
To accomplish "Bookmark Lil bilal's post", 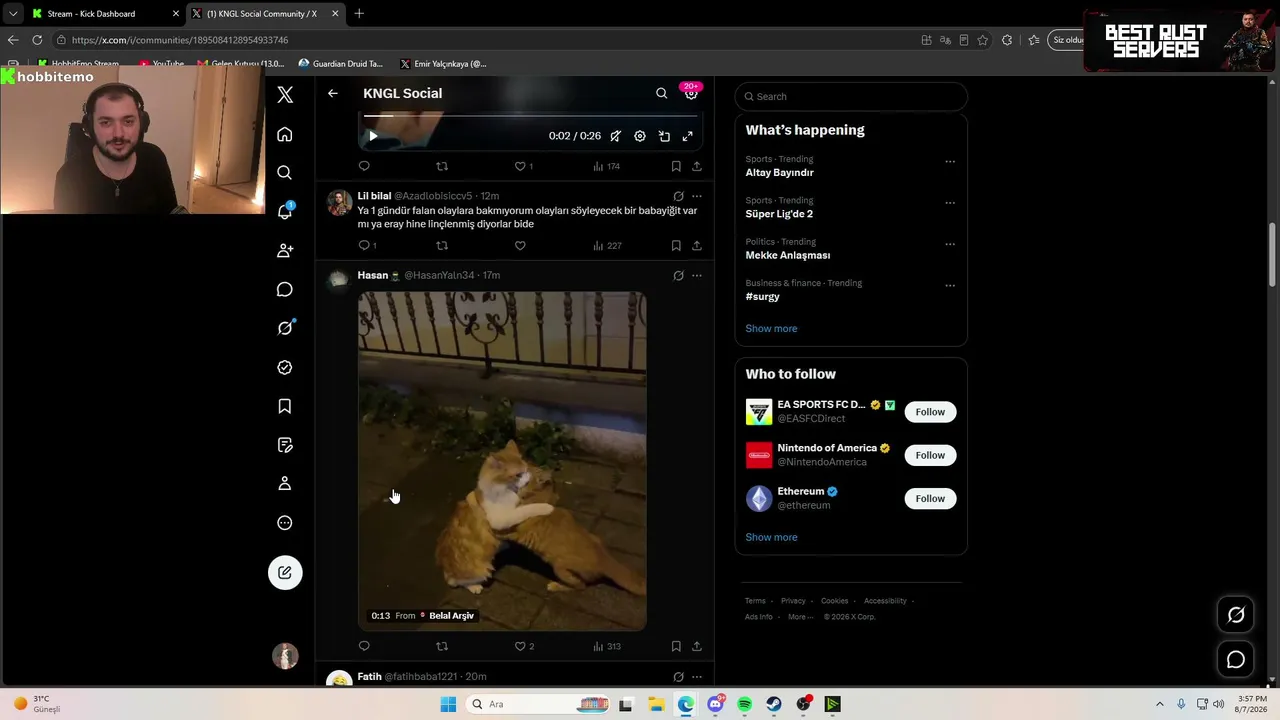I will tap(676, 245).
